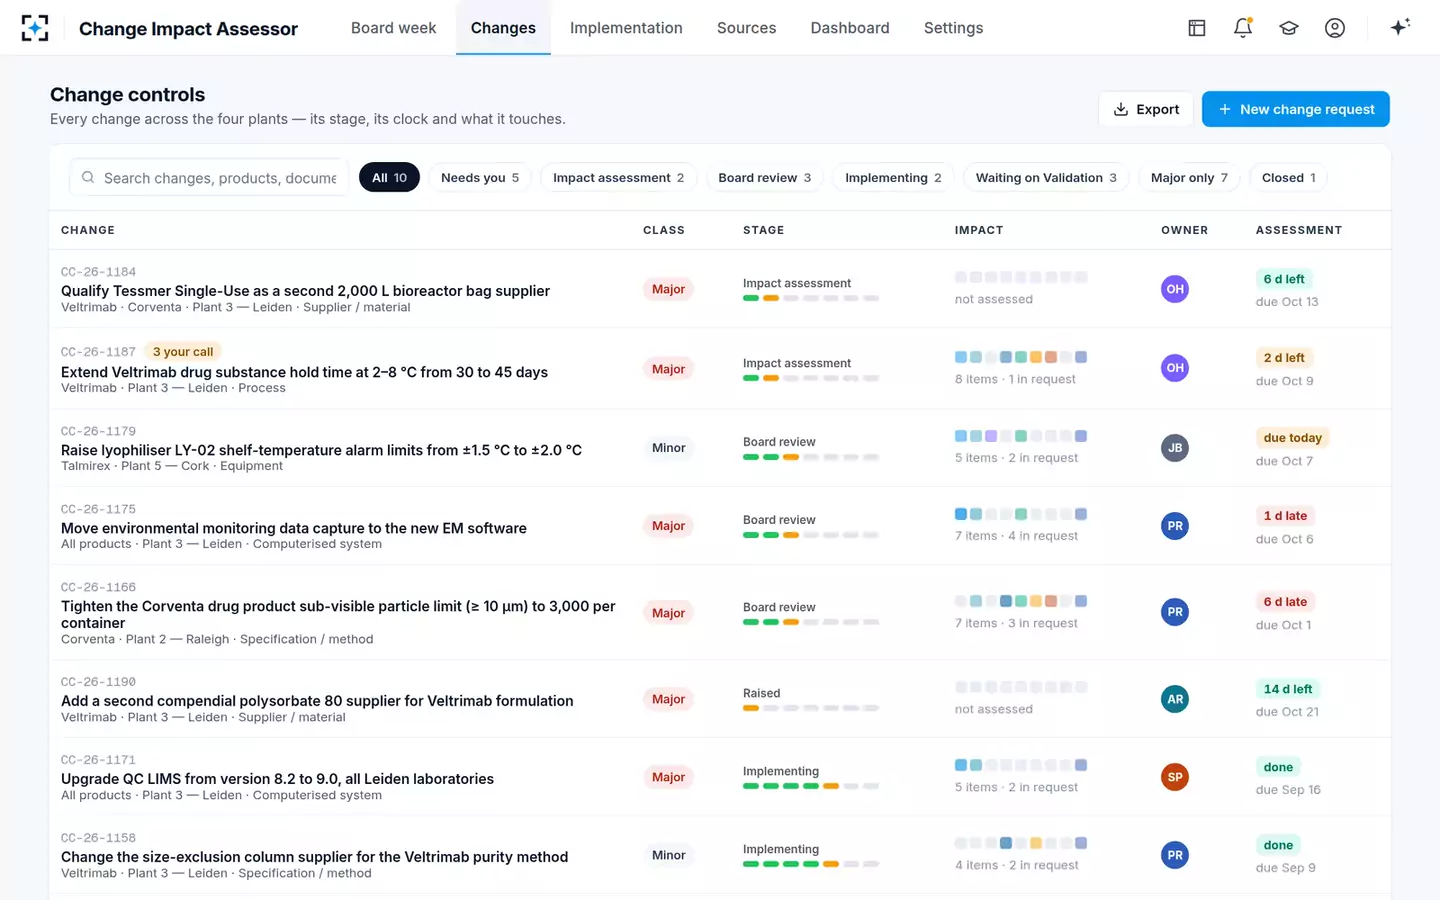The width and height of the screenshot is (1440, 900).
Task: Open the Dashboard tab
Action: coord(850,28)
